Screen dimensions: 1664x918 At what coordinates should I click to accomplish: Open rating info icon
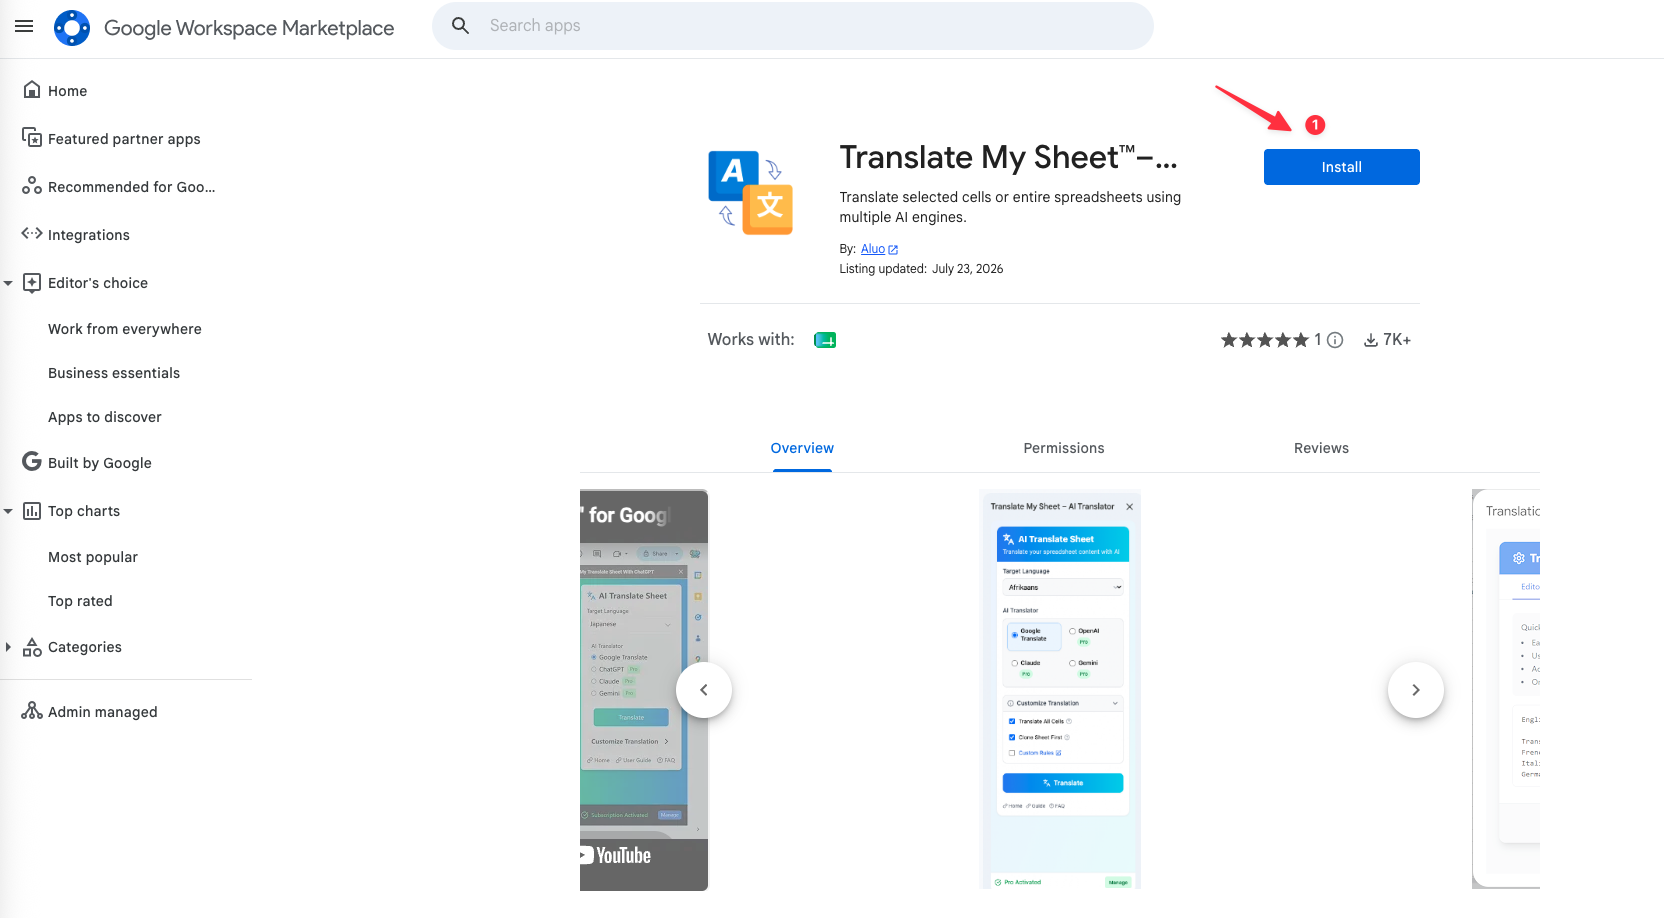click(1335, 340)
